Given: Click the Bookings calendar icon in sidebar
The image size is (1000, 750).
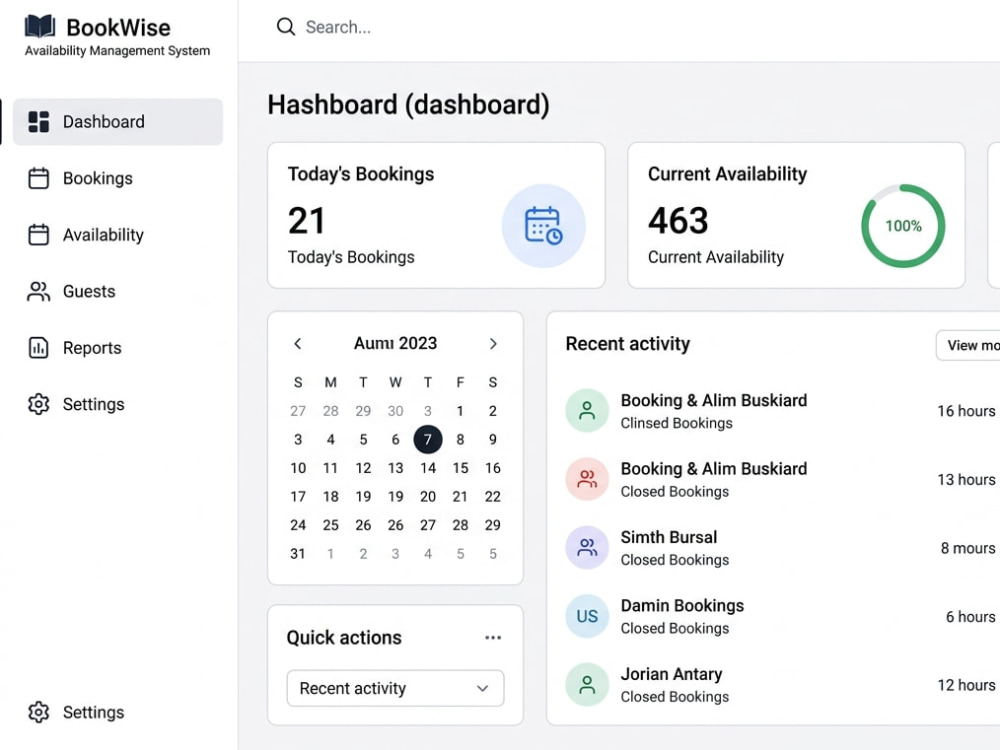Looking at the screenshot, I should pyautogui.click(x=38, y=178).
